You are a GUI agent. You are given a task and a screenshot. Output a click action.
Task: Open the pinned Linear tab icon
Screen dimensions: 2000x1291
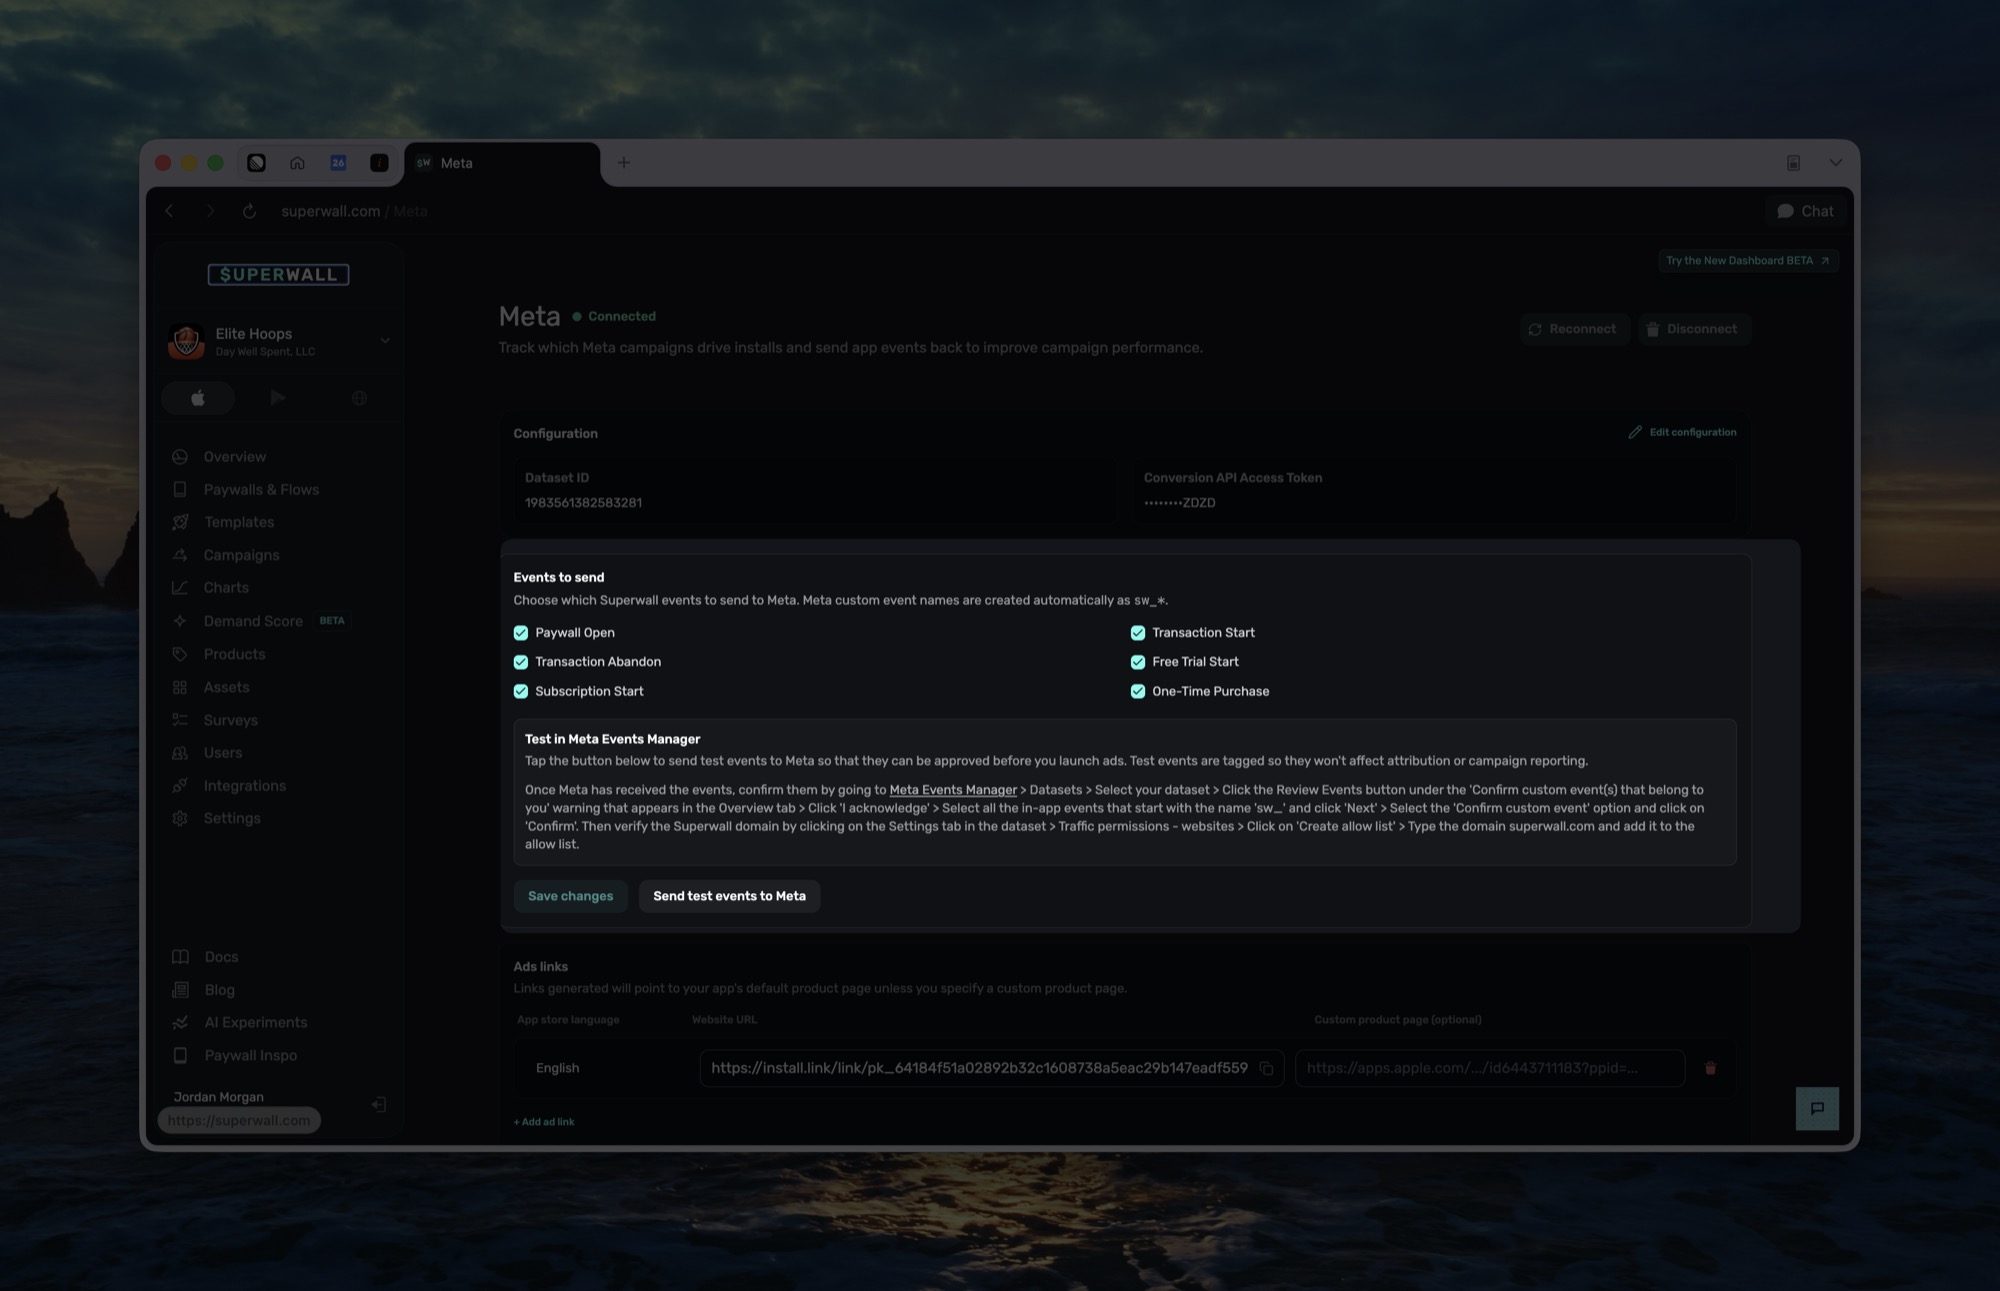point(256,163)
